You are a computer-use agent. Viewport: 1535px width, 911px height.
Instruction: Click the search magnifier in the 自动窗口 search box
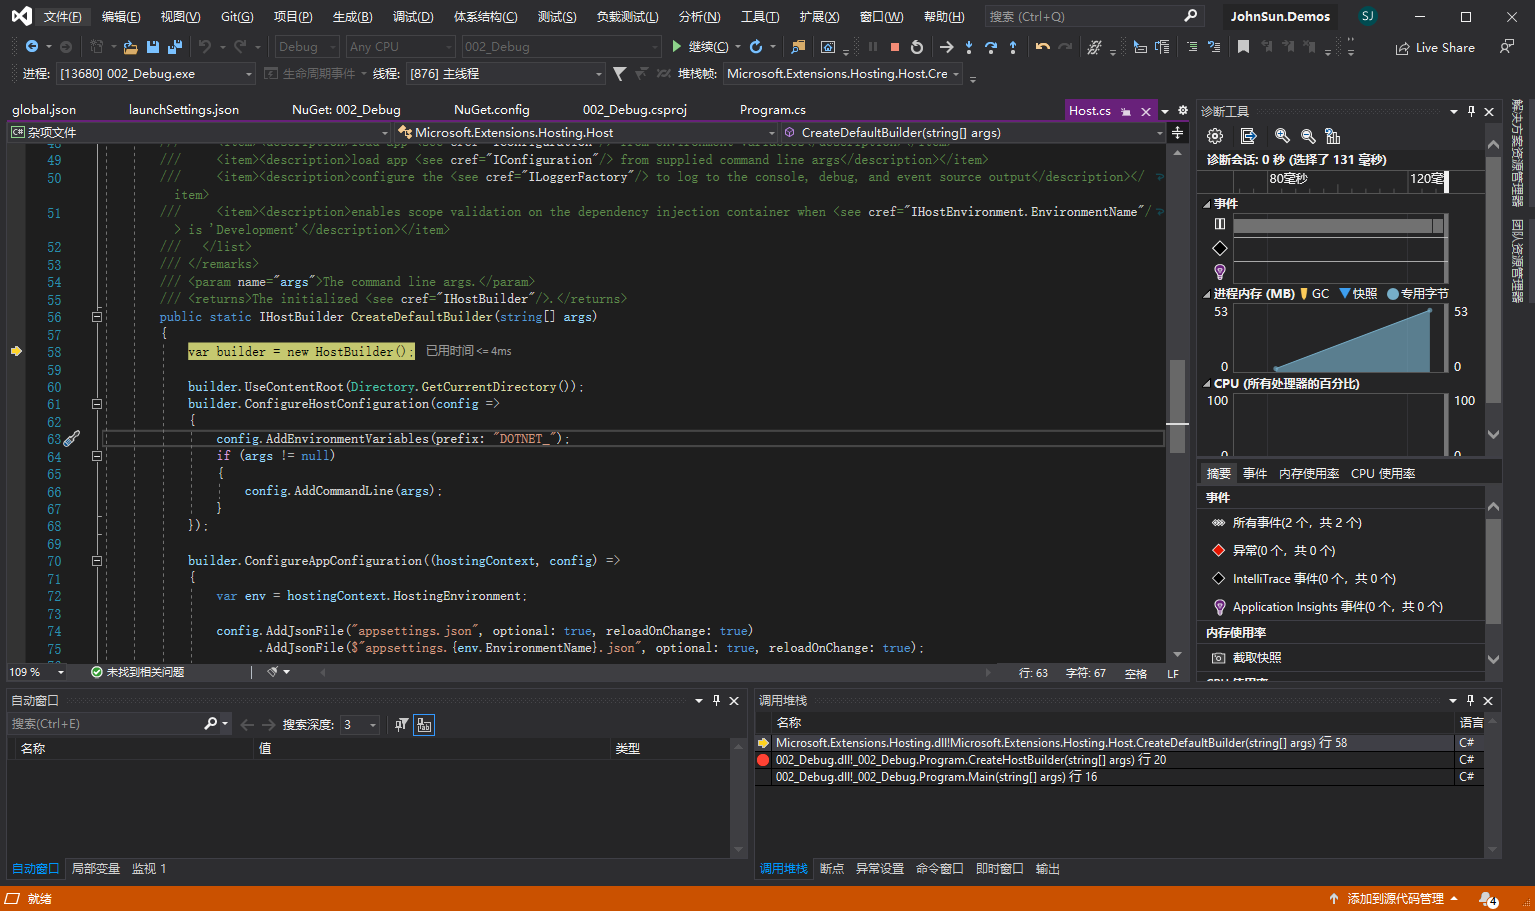(x=210, y=724)
